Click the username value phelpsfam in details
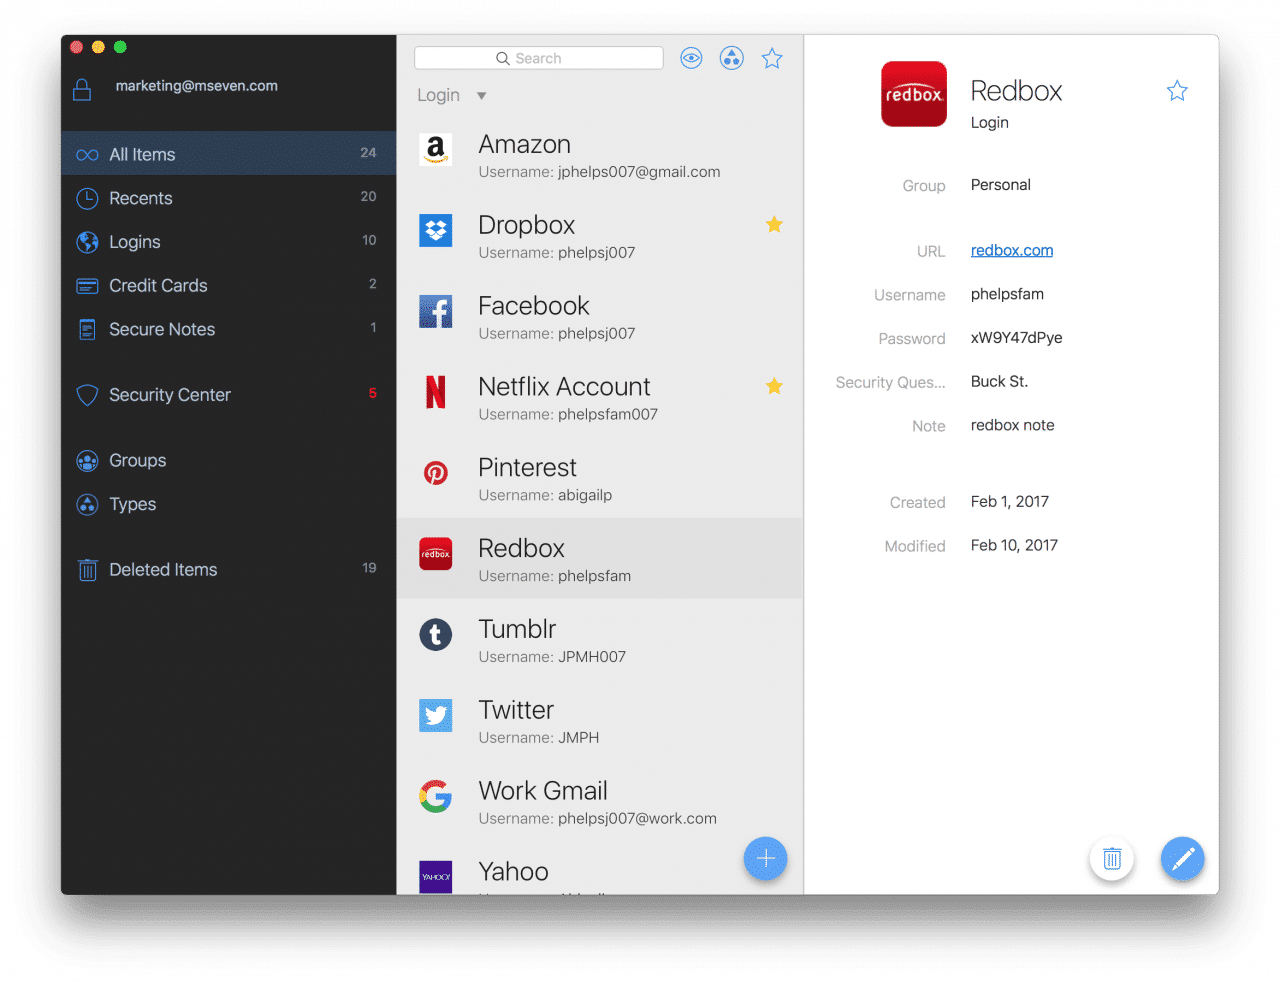 pyautogui.click(x=1007, y=294)
